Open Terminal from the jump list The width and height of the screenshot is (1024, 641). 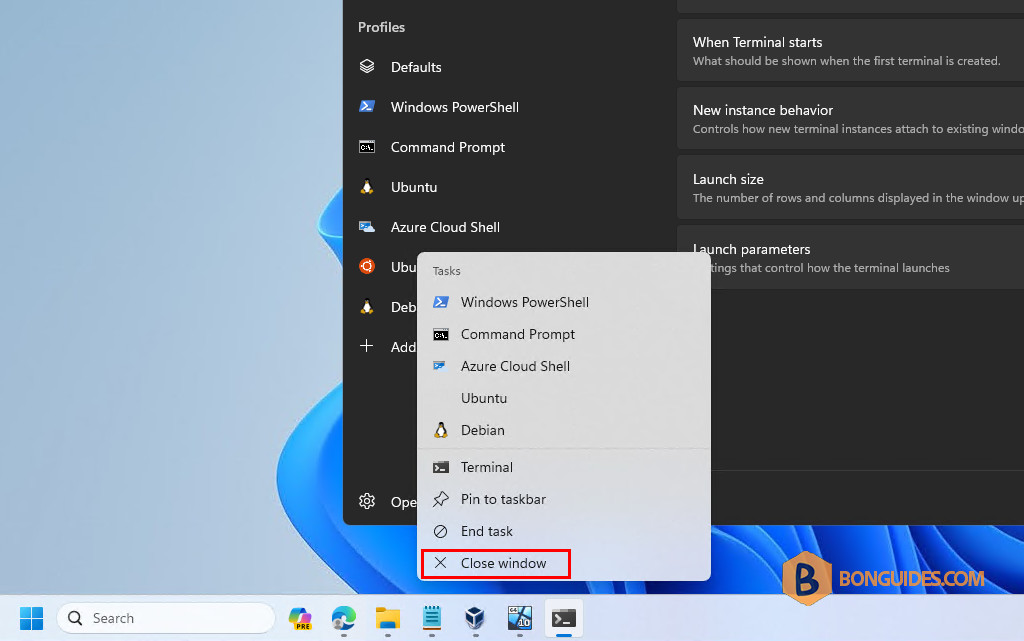point(564,467)
